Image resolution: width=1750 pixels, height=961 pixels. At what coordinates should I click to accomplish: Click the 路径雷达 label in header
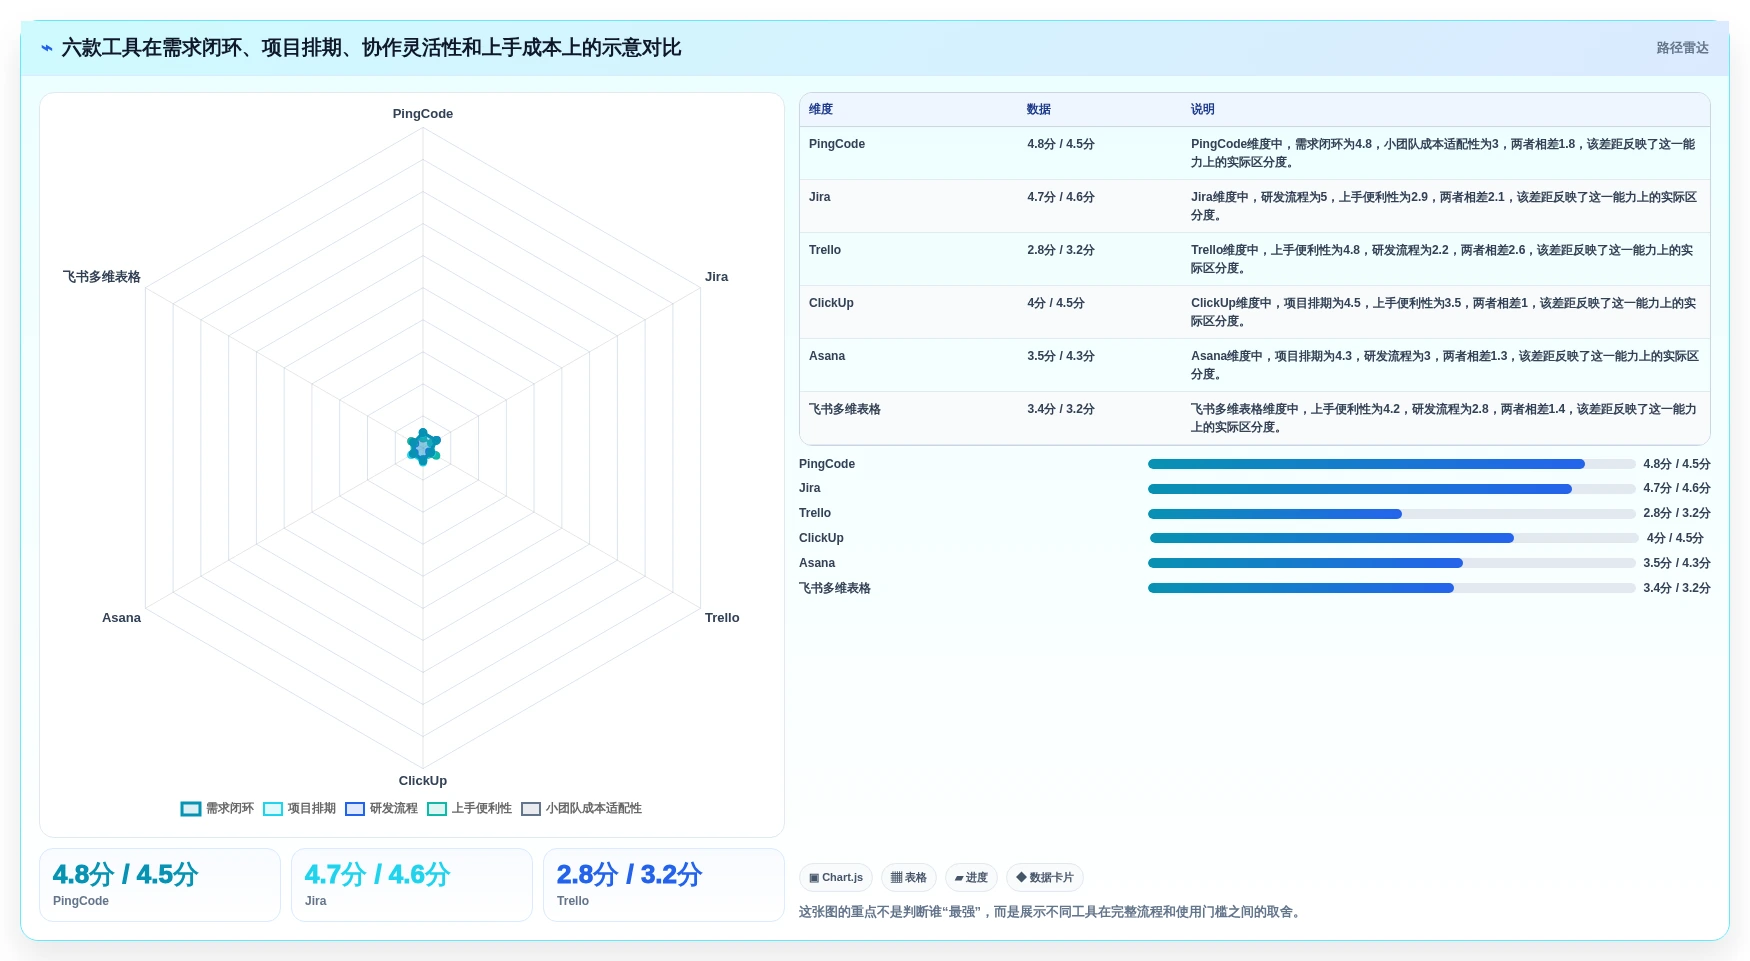point(1682,48)
